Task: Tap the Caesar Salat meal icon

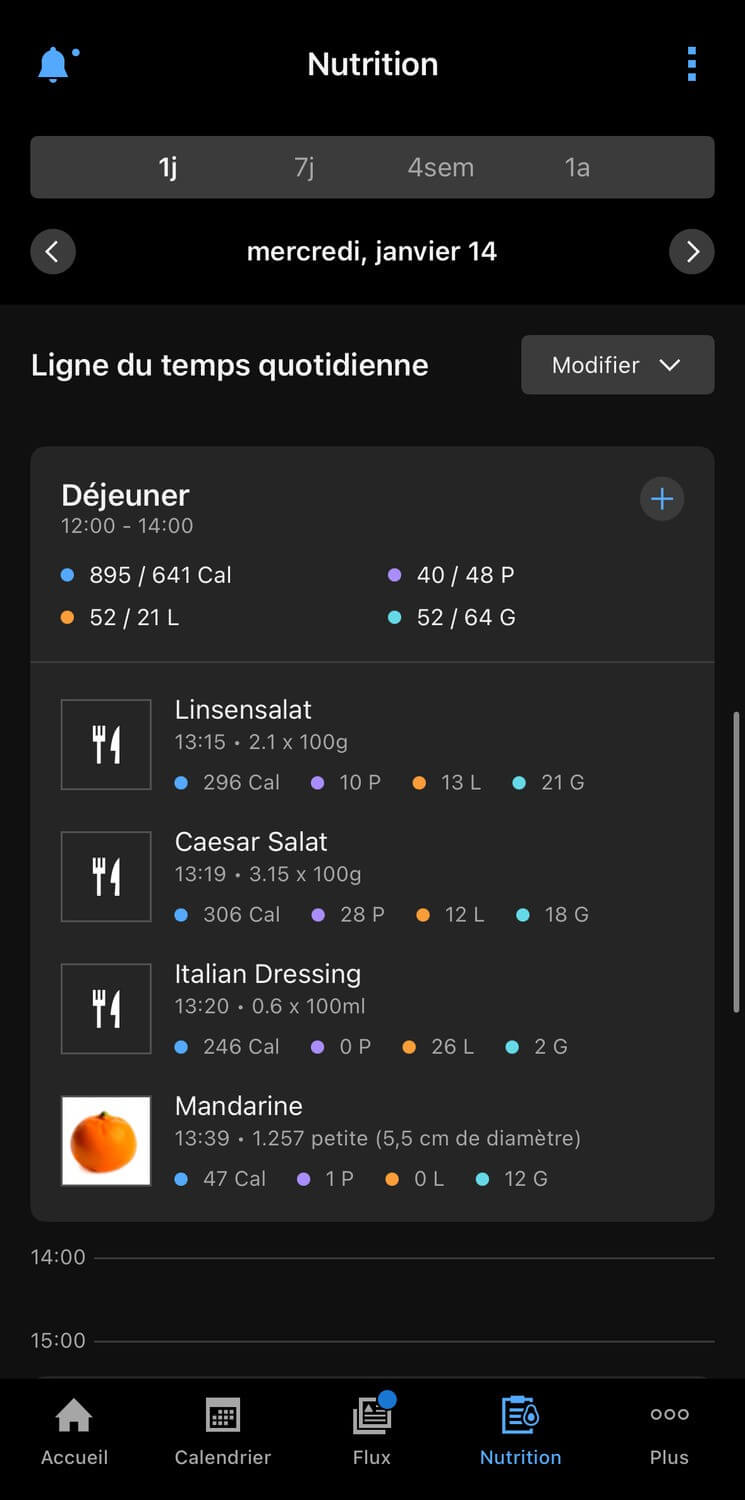Action: [106, 877]
